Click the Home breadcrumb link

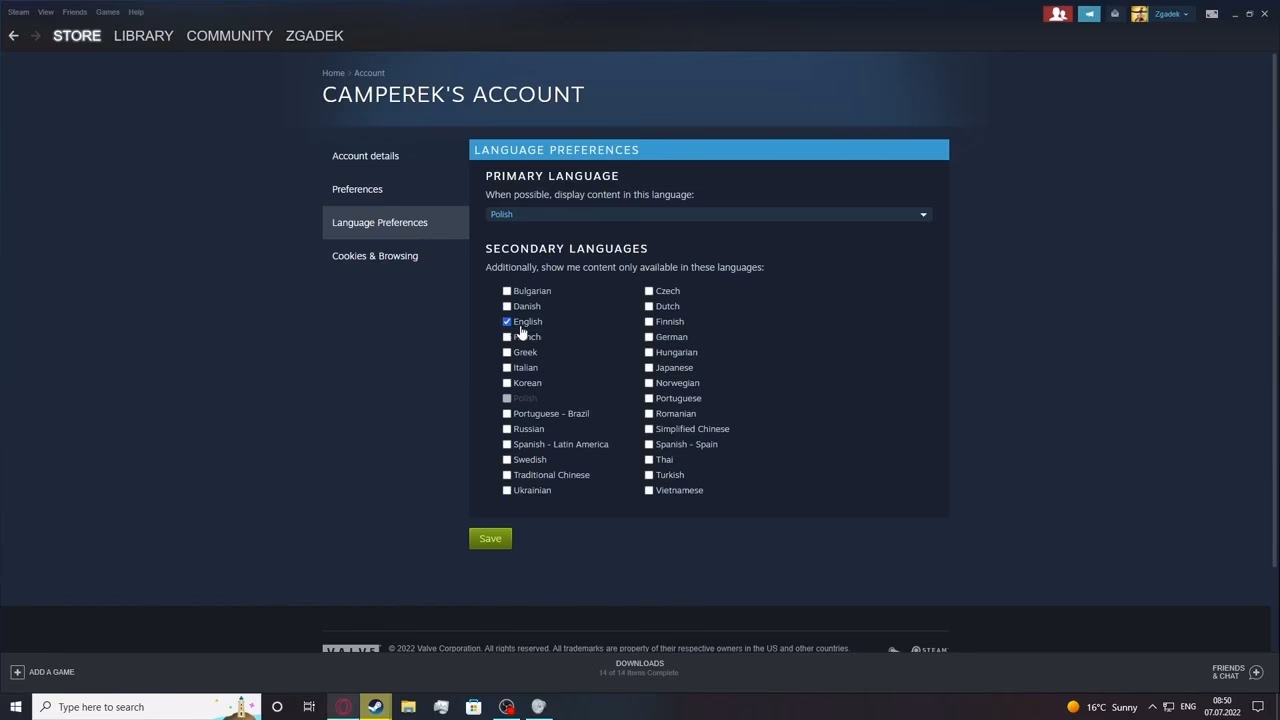(x=333, y=73)
